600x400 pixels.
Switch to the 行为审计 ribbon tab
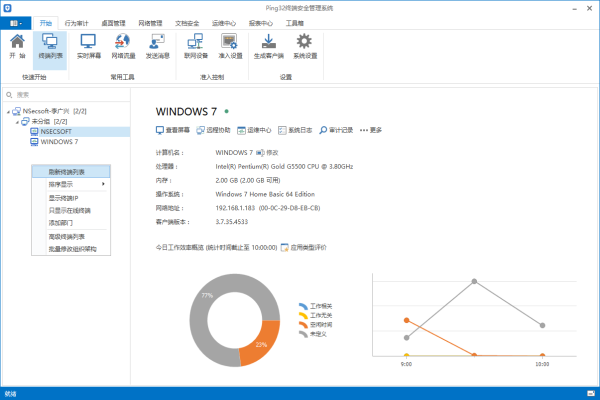(77, 23)
